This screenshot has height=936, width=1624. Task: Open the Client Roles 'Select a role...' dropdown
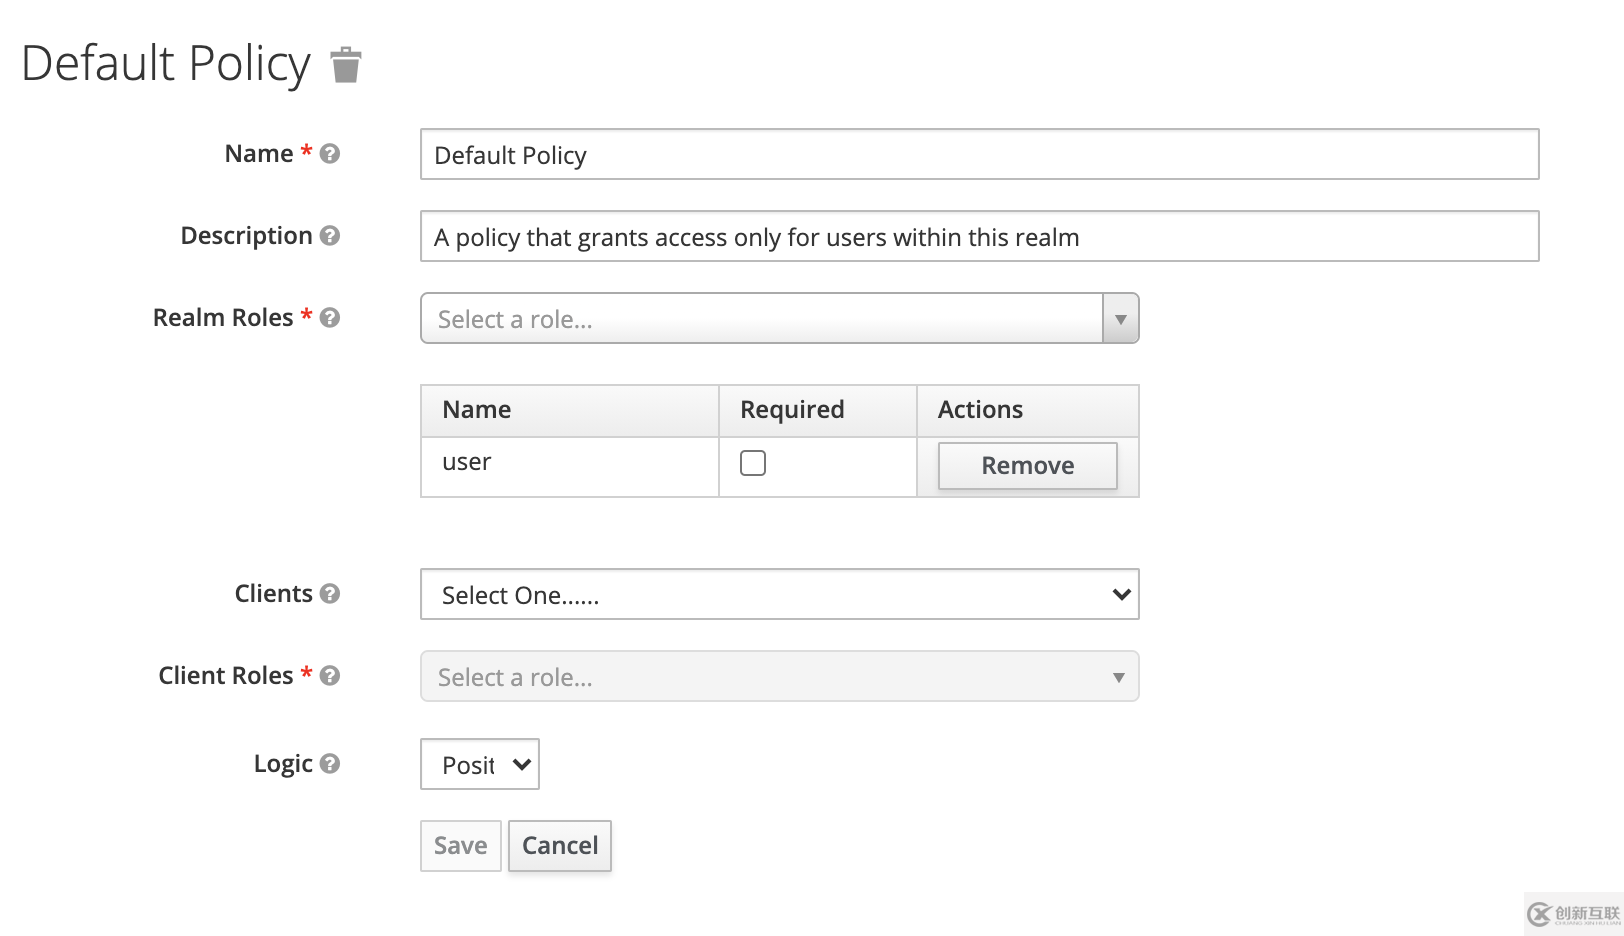tap(780, 677)
